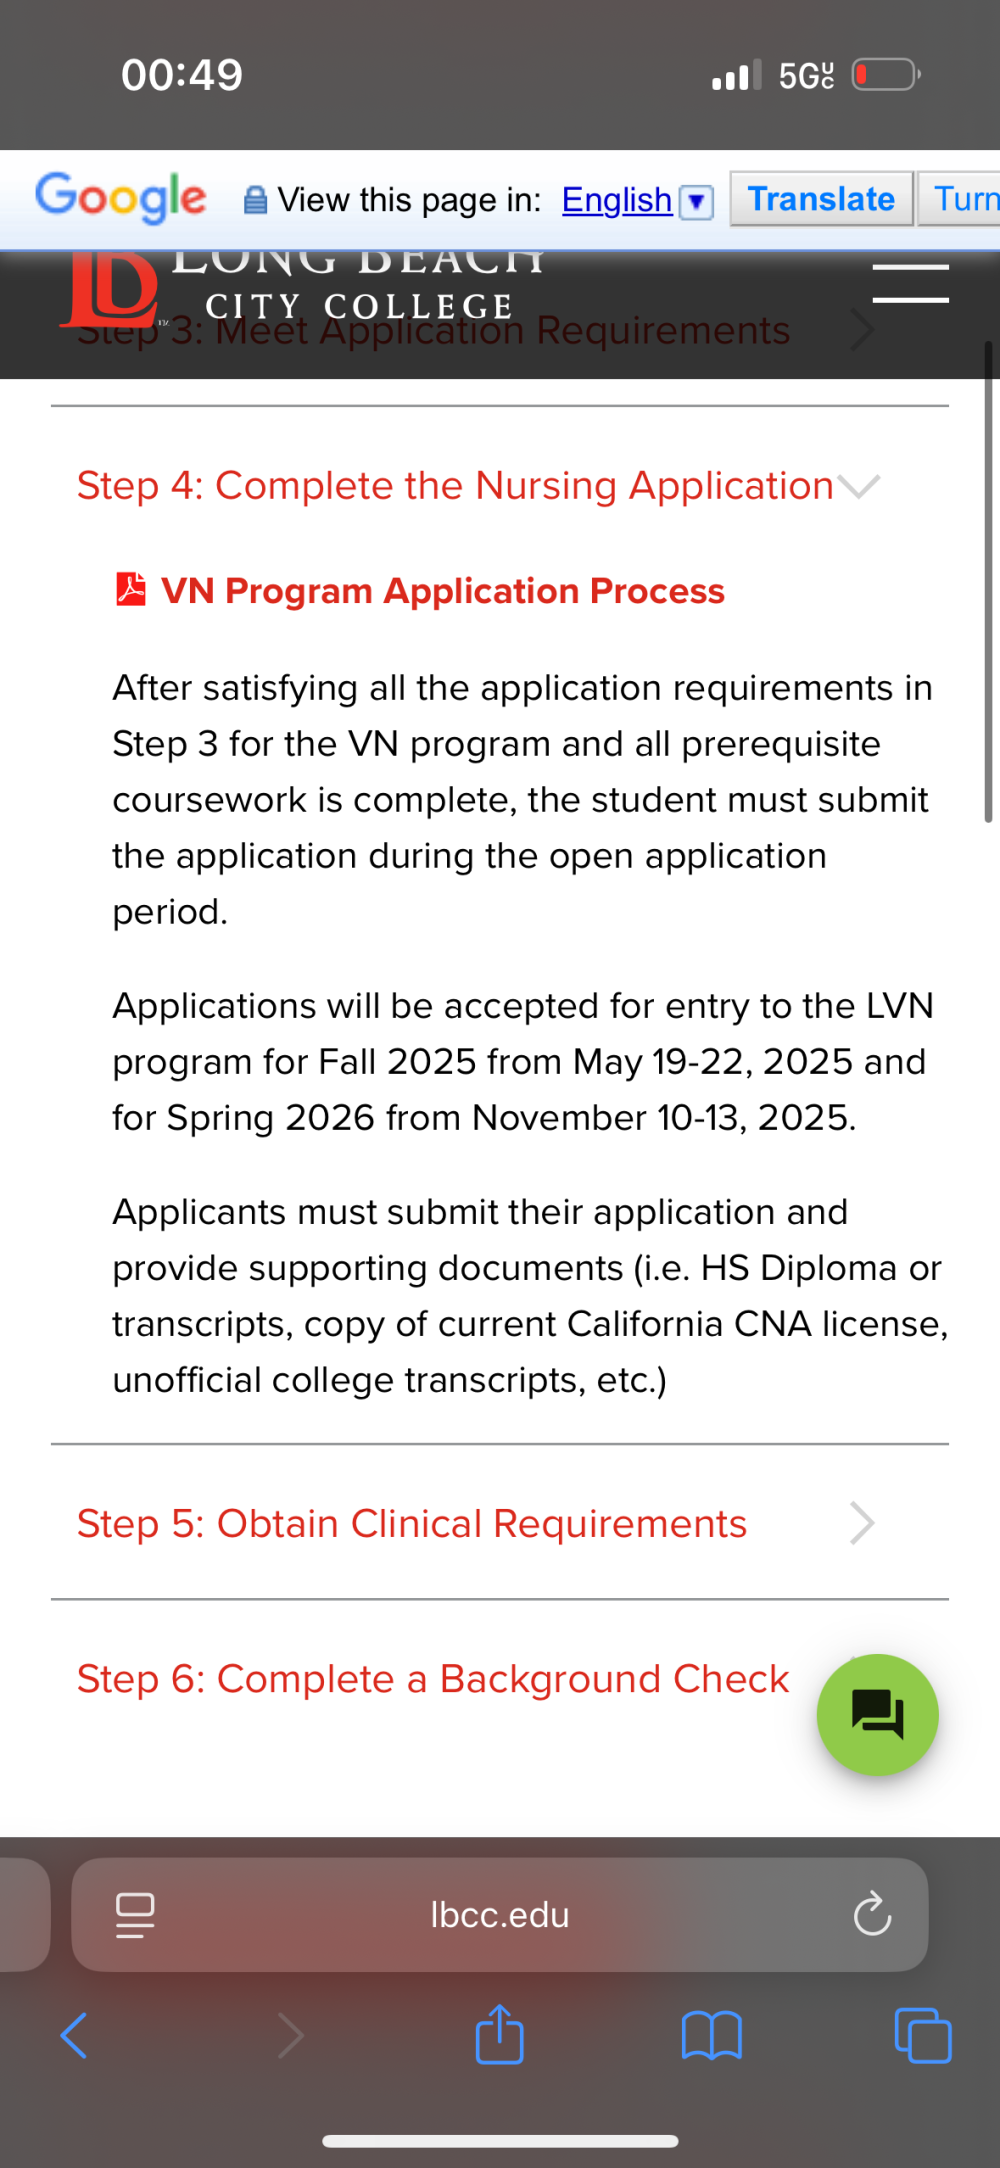This screenshot has width=1000, height=2168.
Task: Tap the lbcc.edu address bar
Action: [499, 1914]
